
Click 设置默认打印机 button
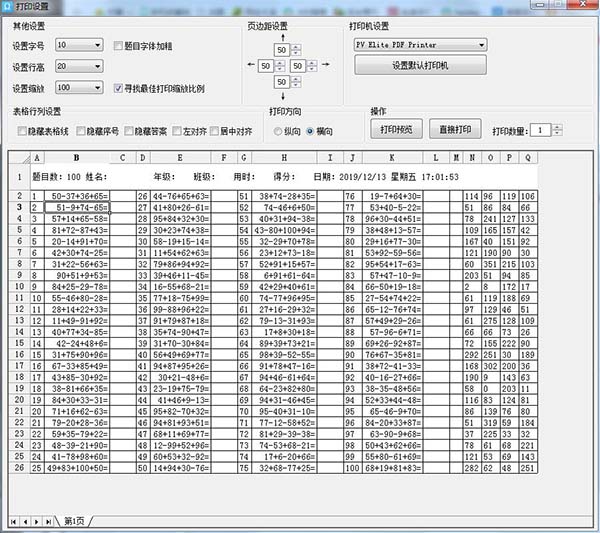pyautogui.click(x=421, y=65)
